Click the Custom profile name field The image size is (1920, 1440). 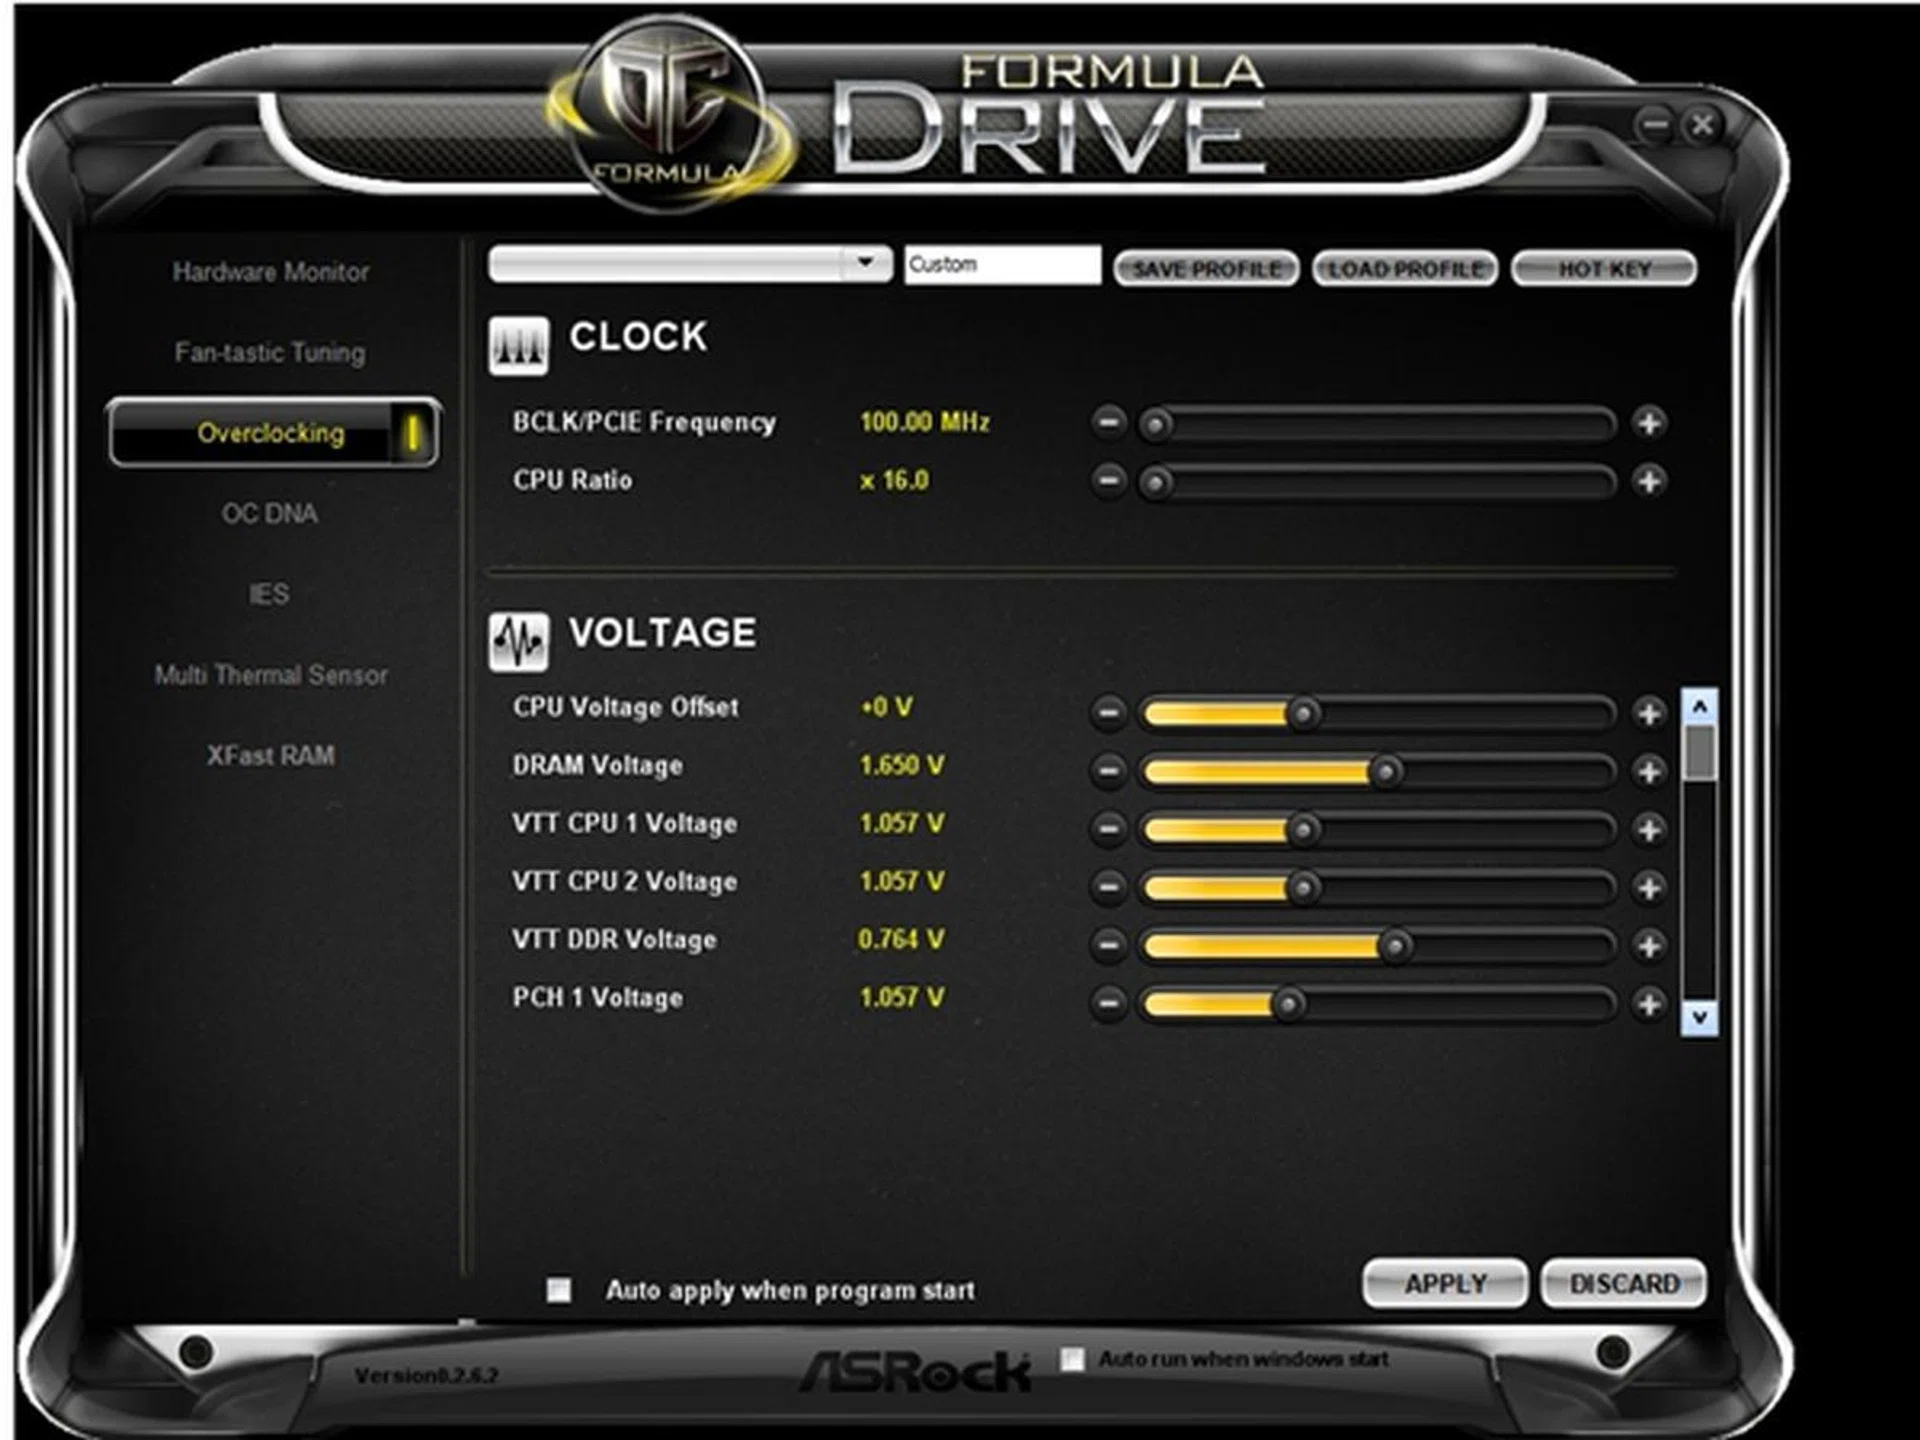pos(1002,262)
